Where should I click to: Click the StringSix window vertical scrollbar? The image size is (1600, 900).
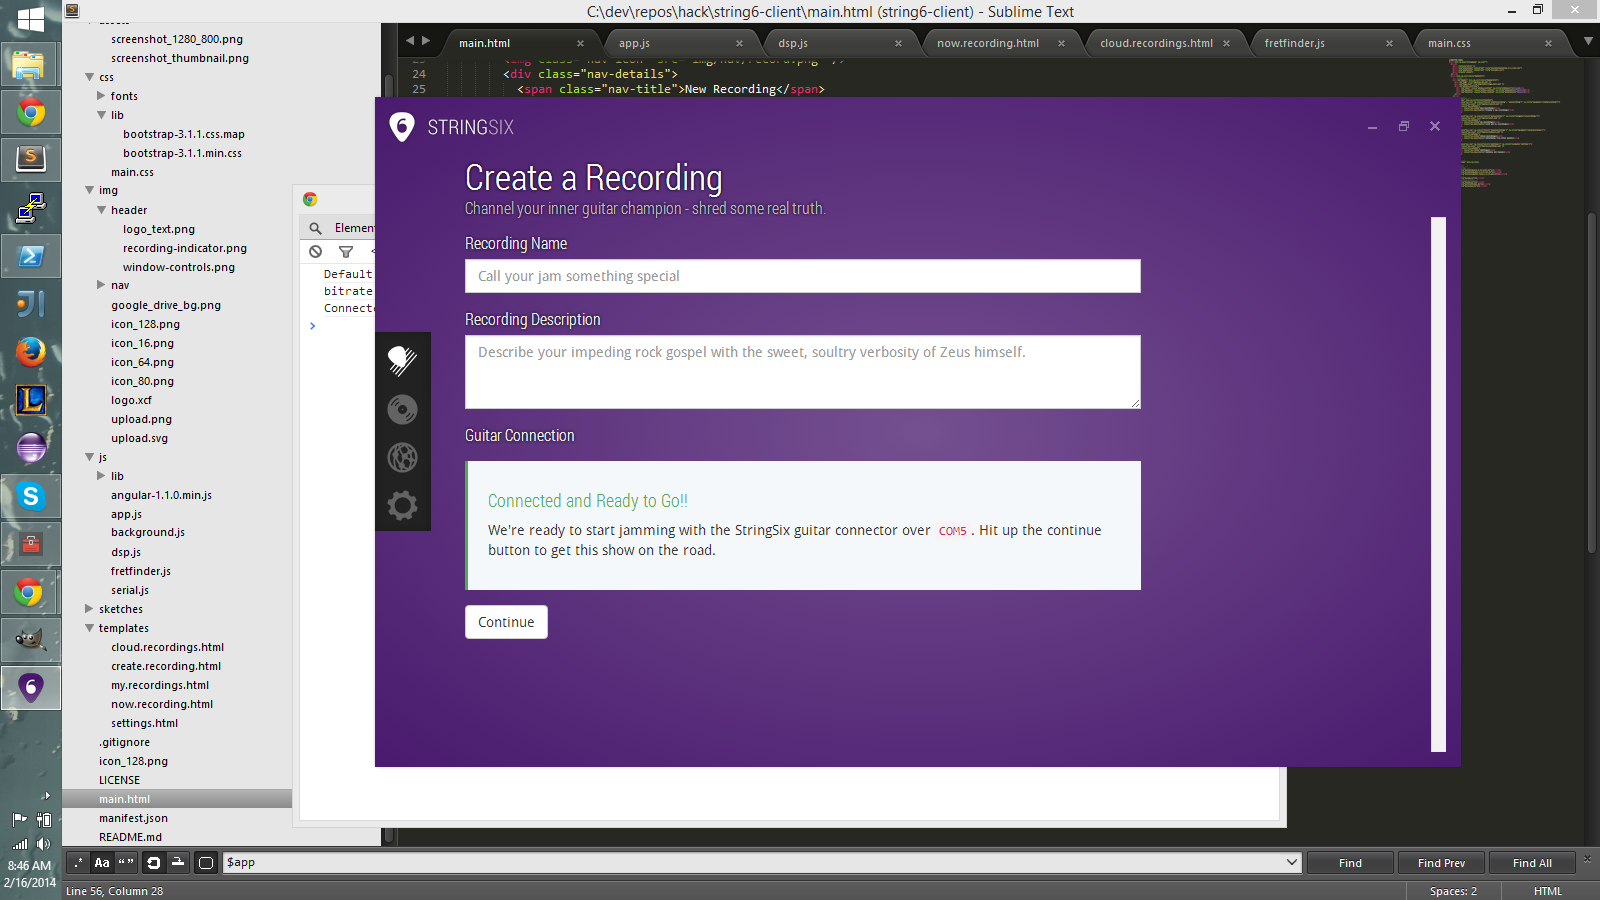1438,484
